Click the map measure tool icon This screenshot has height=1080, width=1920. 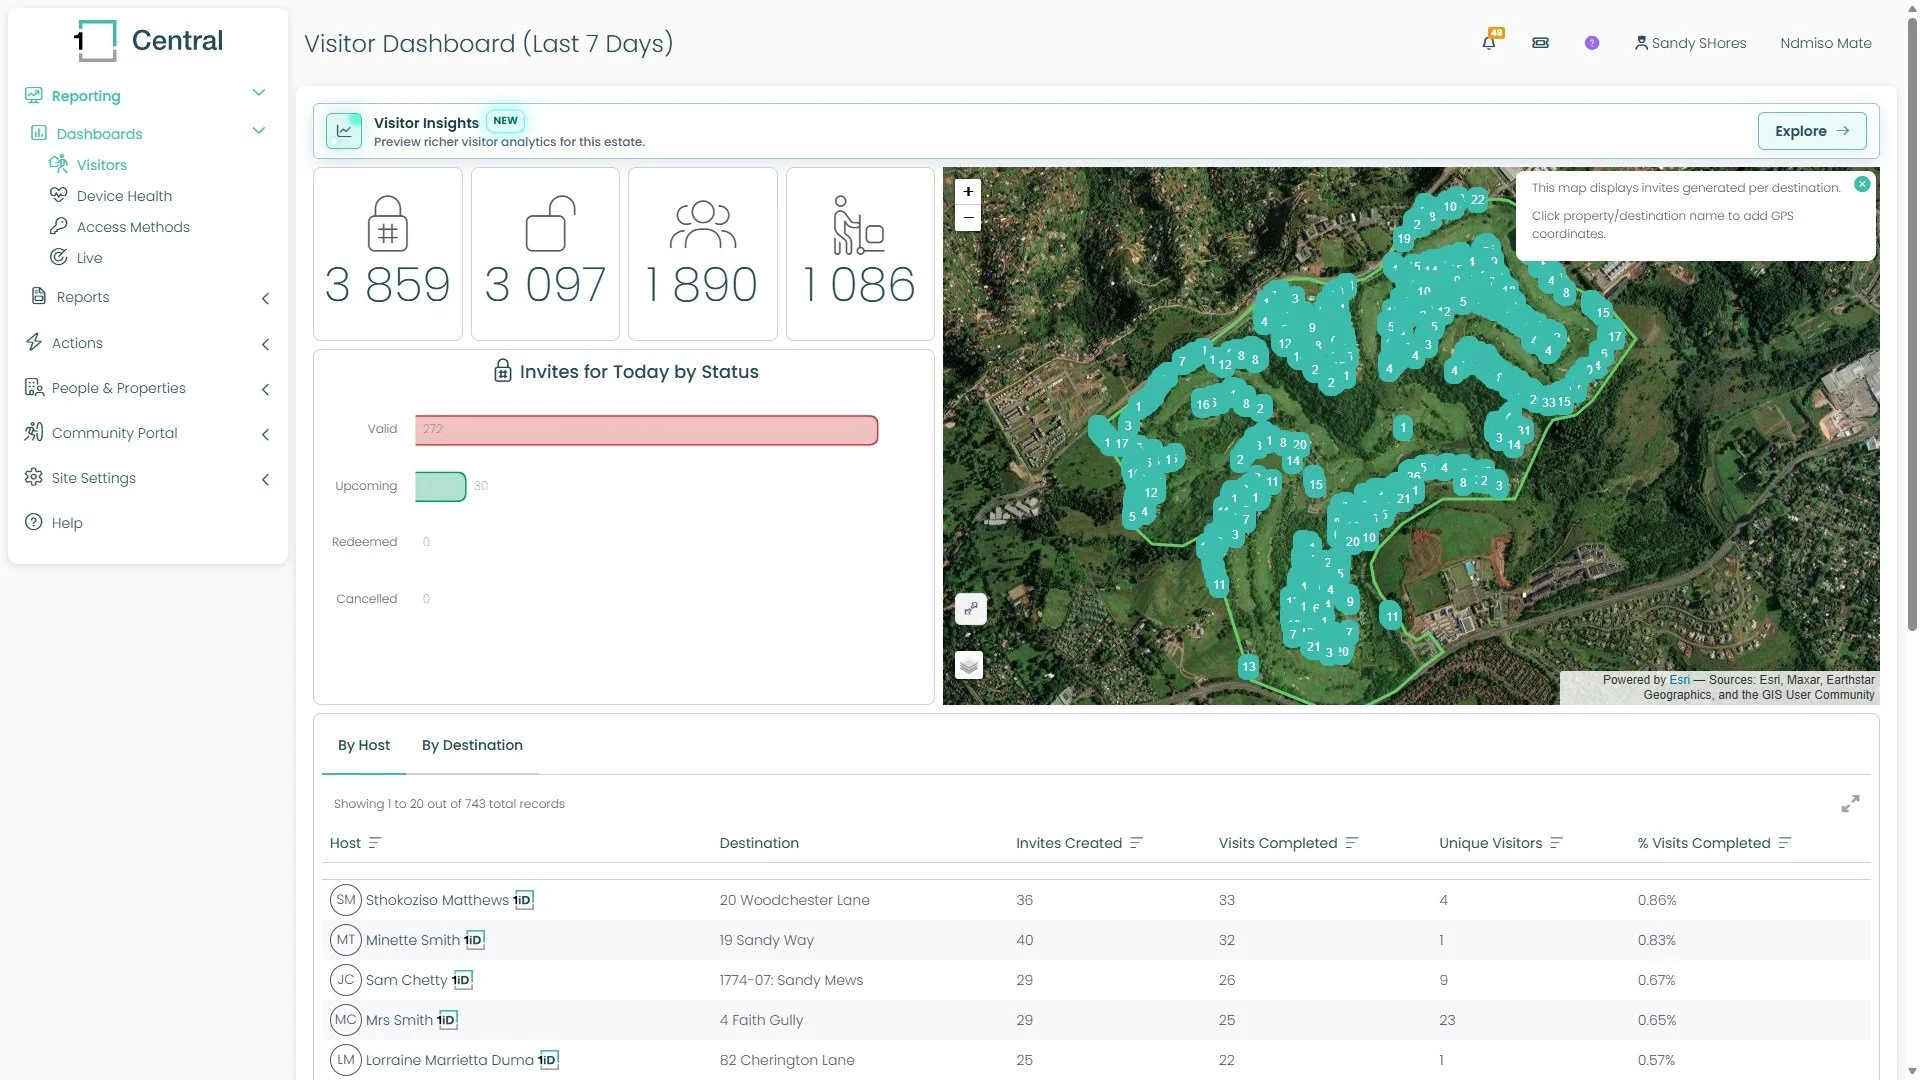970,609
